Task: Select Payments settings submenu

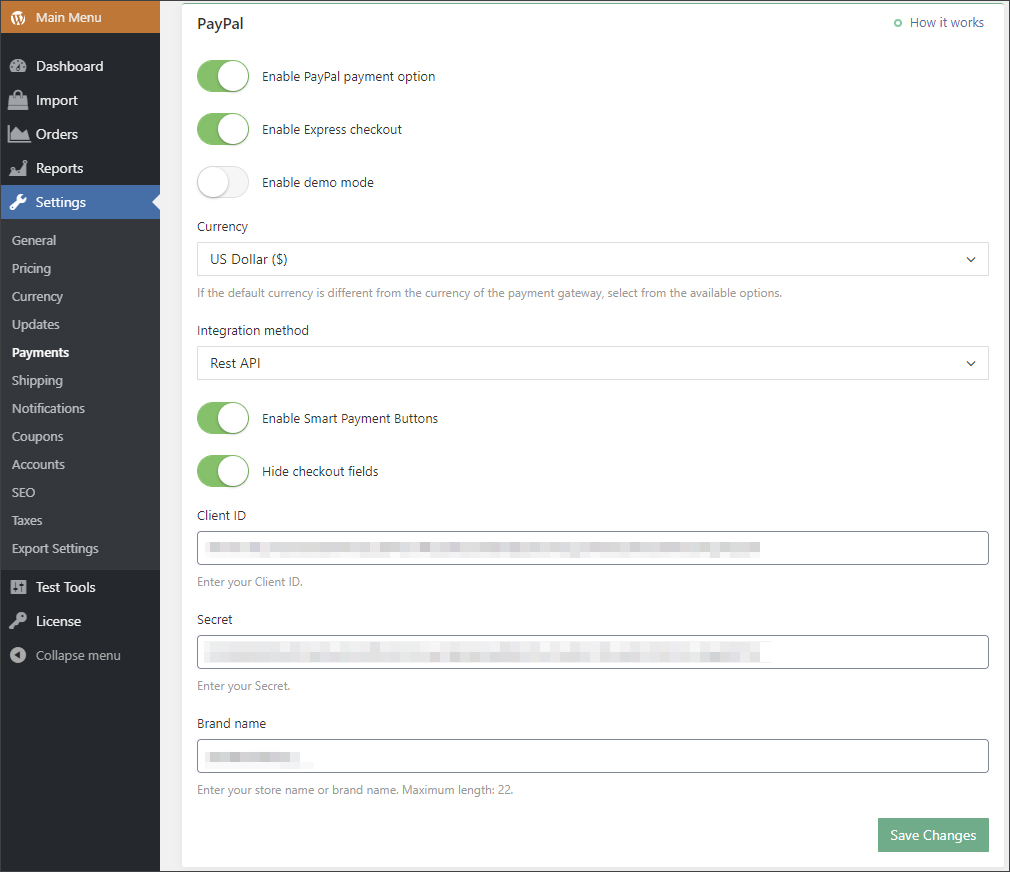Action: 41,353
